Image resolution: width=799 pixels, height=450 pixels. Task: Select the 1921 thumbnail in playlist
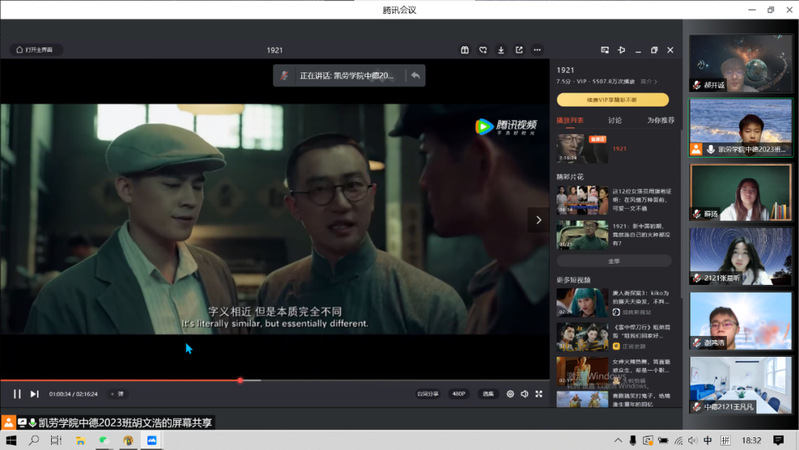pos(582,148)
